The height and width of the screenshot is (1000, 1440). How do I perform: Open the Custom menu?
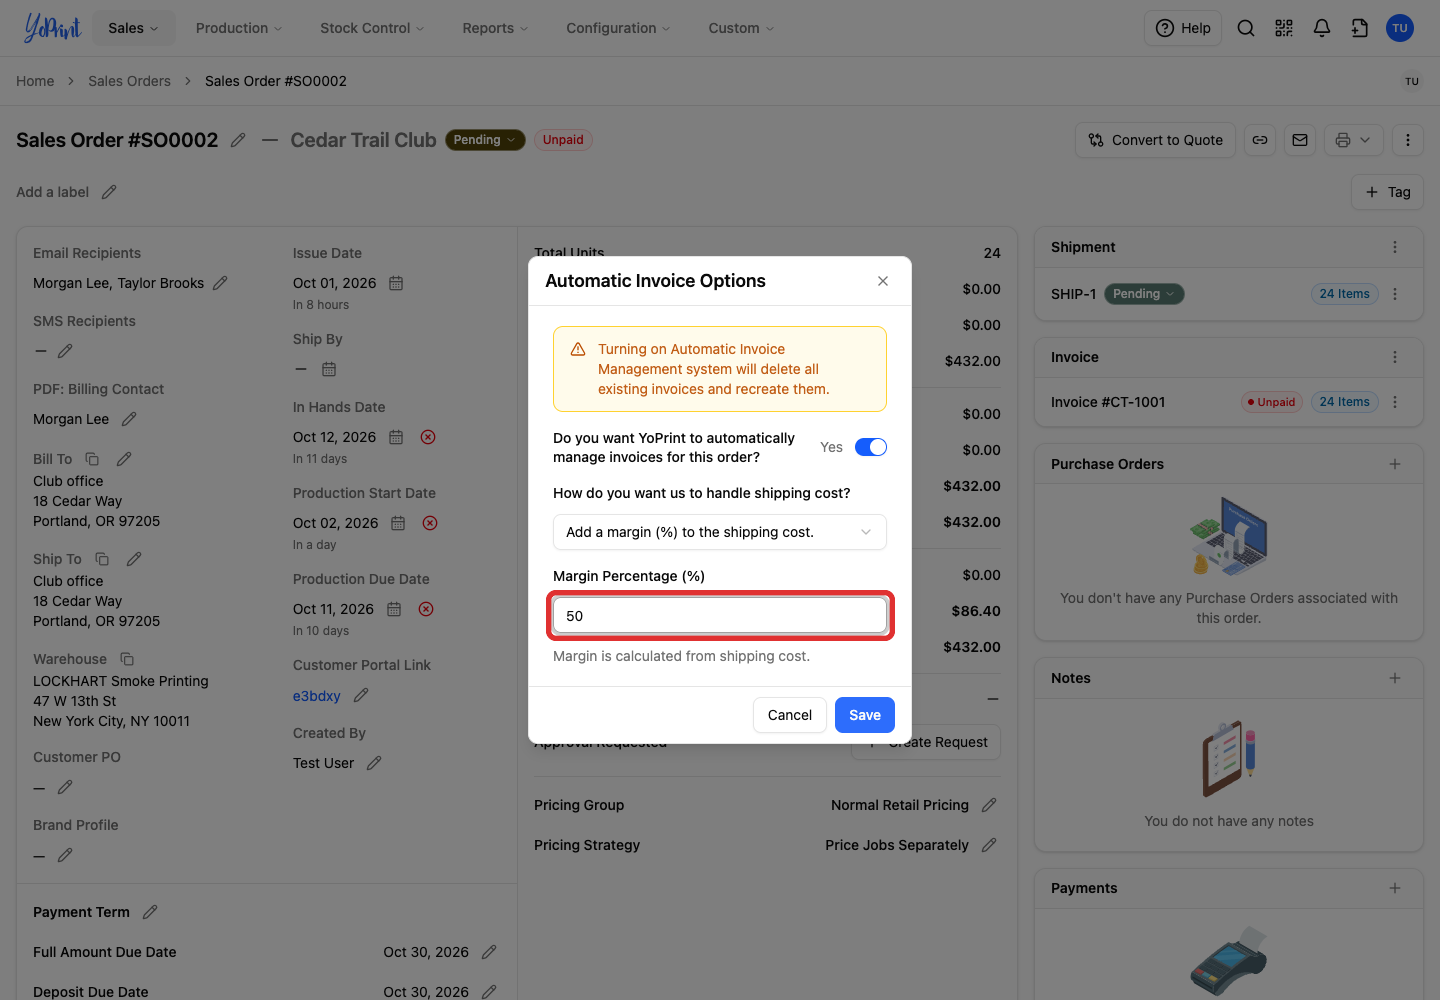coord(741,28)
